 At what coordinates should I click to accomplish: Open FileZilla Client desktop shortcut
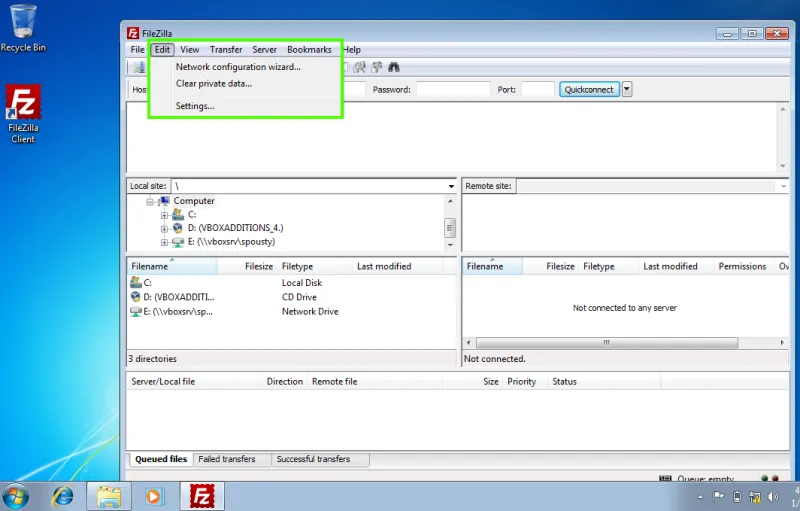23,114
